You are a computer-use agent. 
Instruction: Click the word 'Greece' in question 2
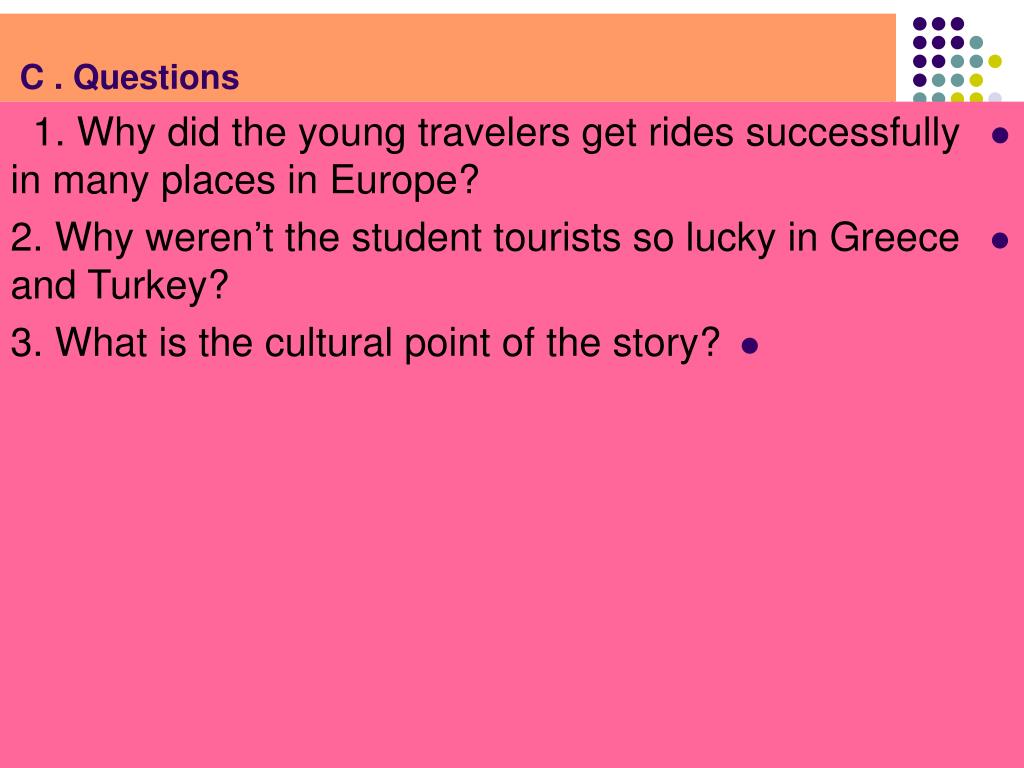[894, 238]
